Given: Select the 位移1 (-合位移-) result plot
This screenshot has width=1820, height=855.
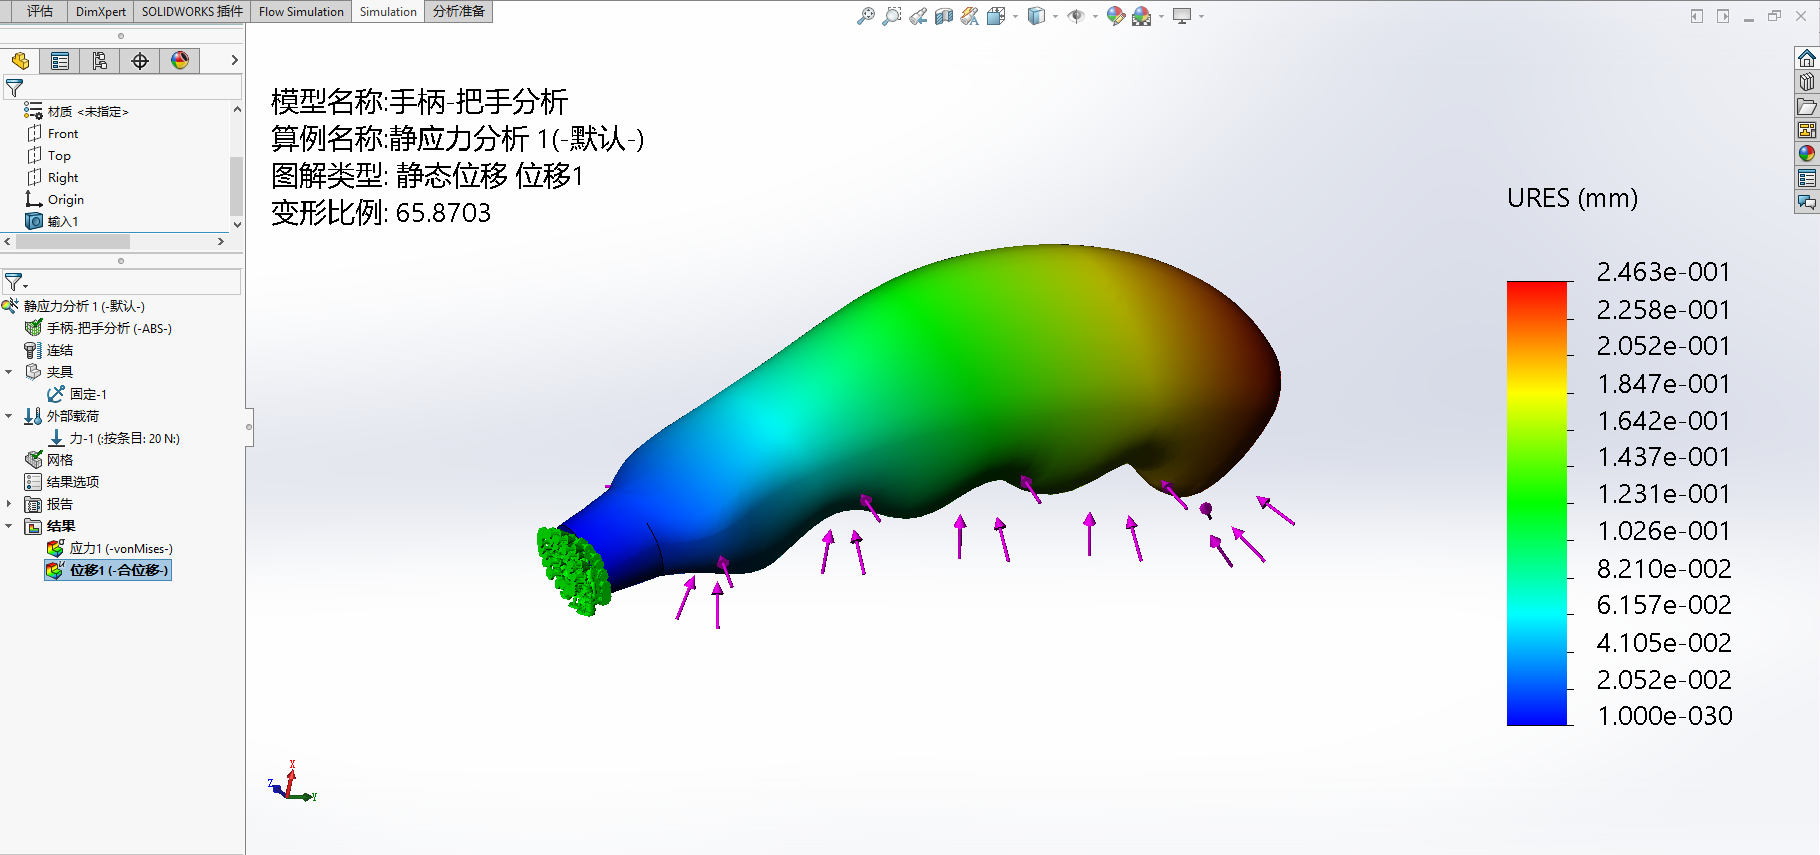Looking at the screenshot, I should (108, 570).
